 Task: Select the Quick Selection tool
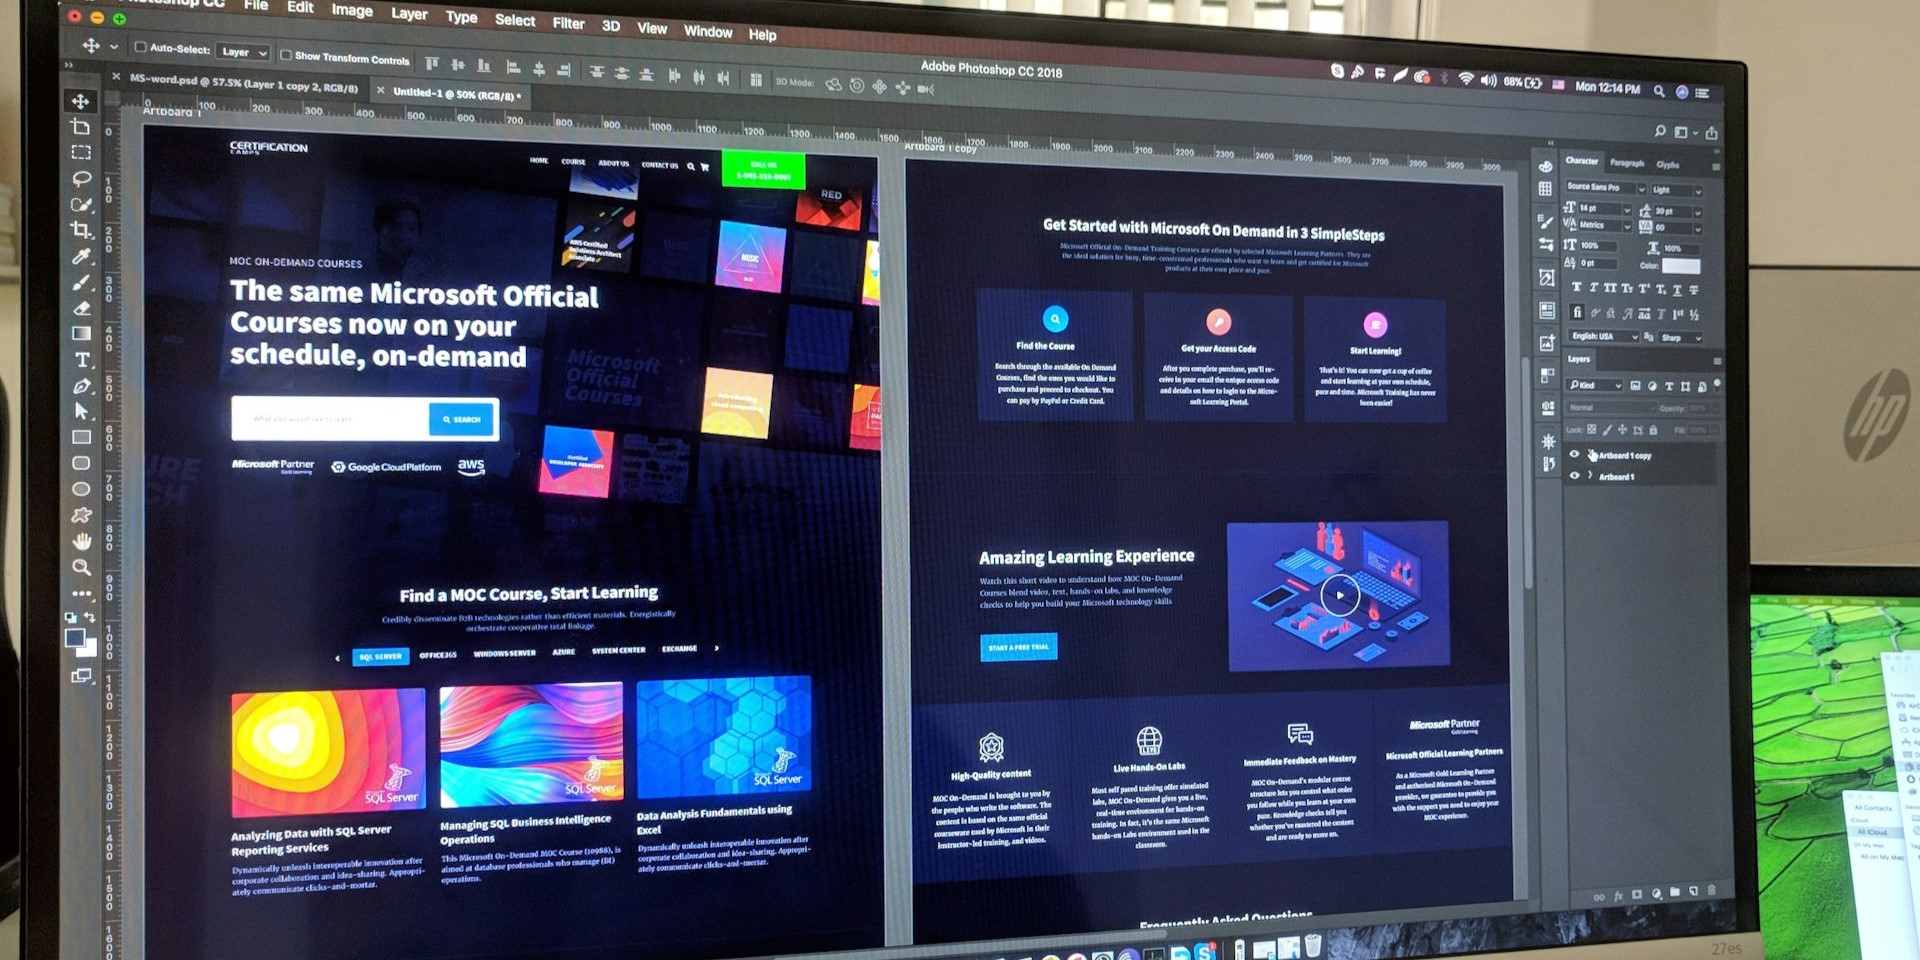point(81,205)
